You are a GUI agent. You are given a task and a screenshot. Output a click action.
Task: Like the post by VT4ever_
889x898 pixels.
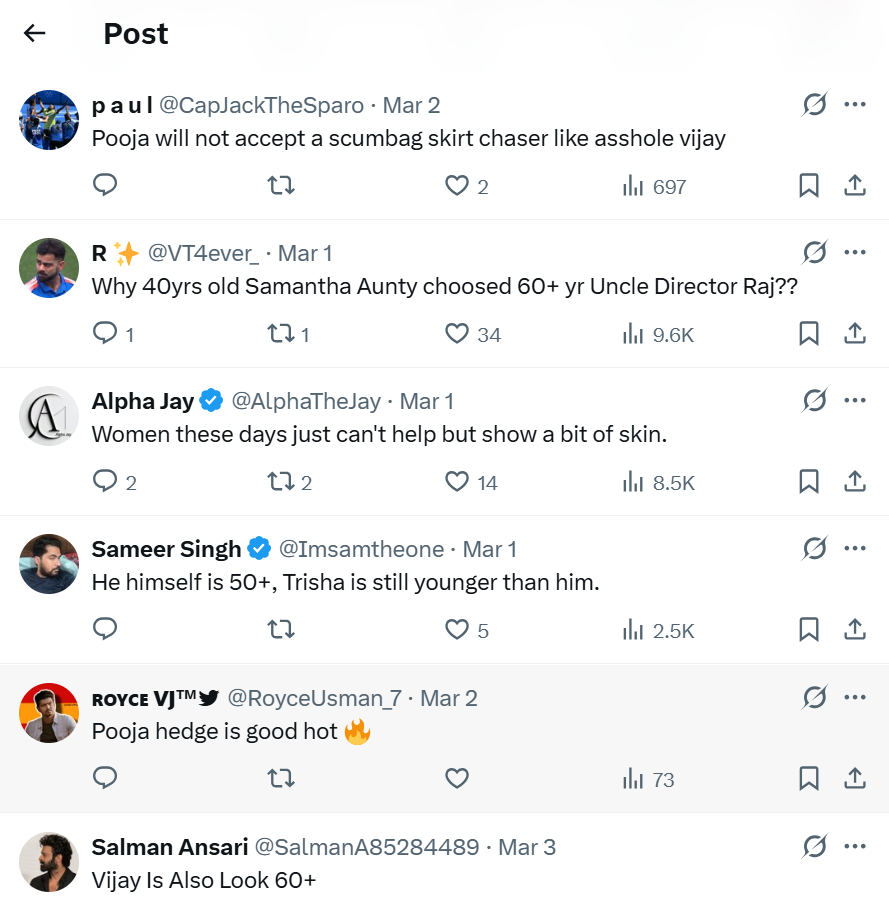click(457, 334)
